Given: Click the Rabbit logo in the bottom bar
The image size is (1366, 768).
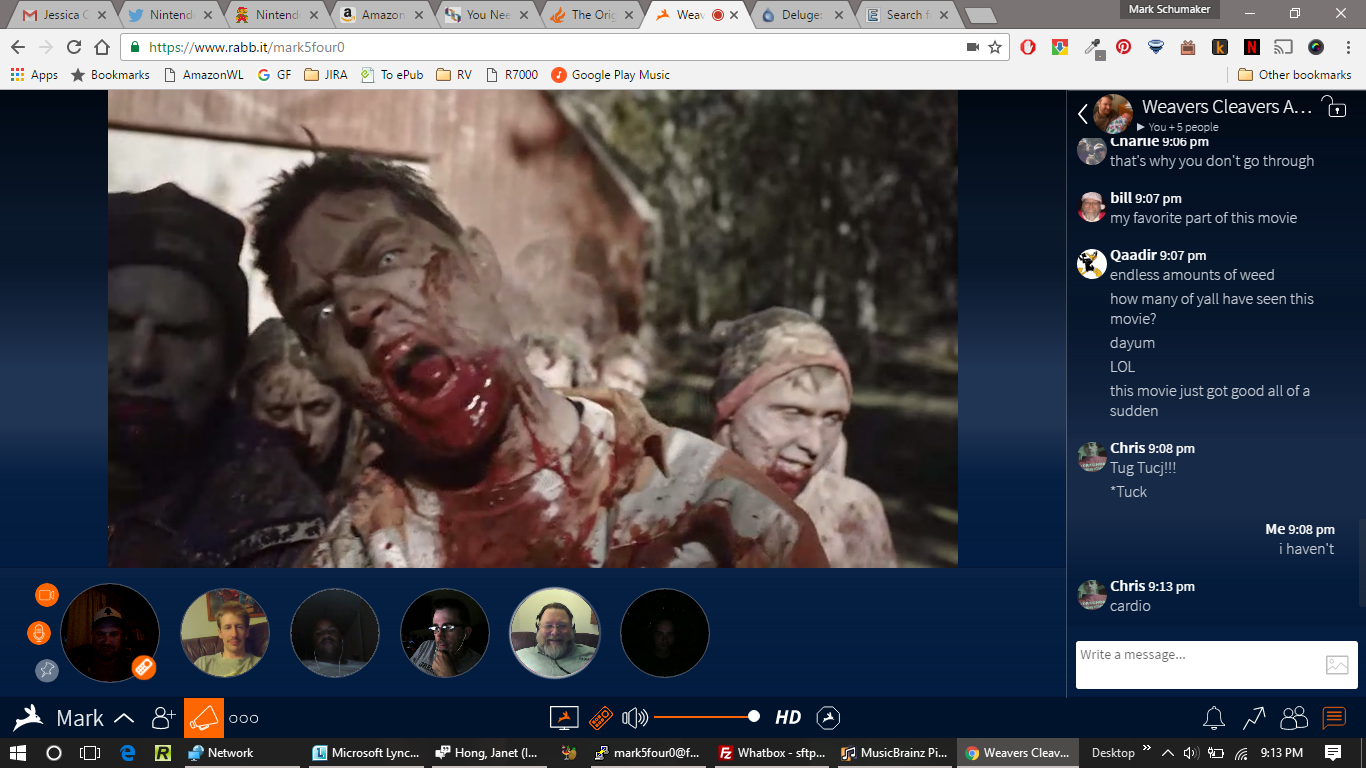Looking at the screenshot, I should tap(28, 717).
